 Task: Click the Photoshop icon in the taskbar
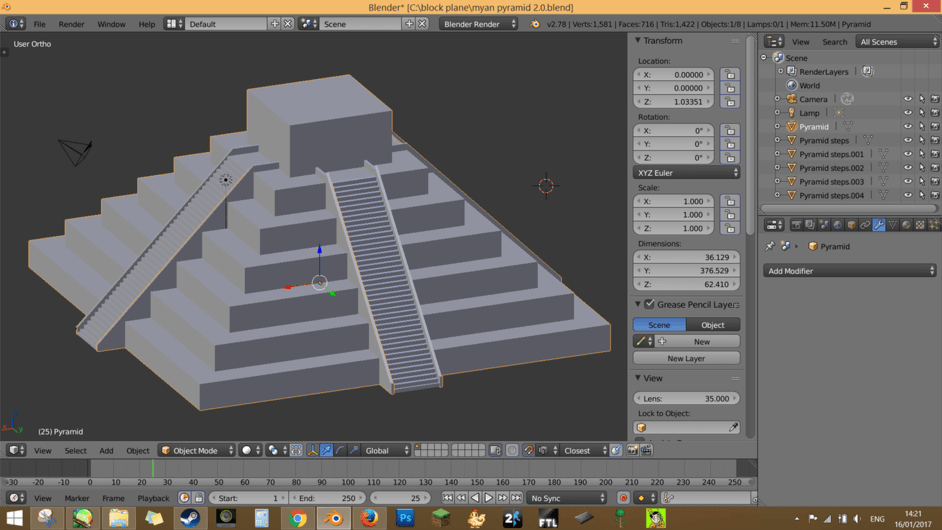click(x=405, y=518)
